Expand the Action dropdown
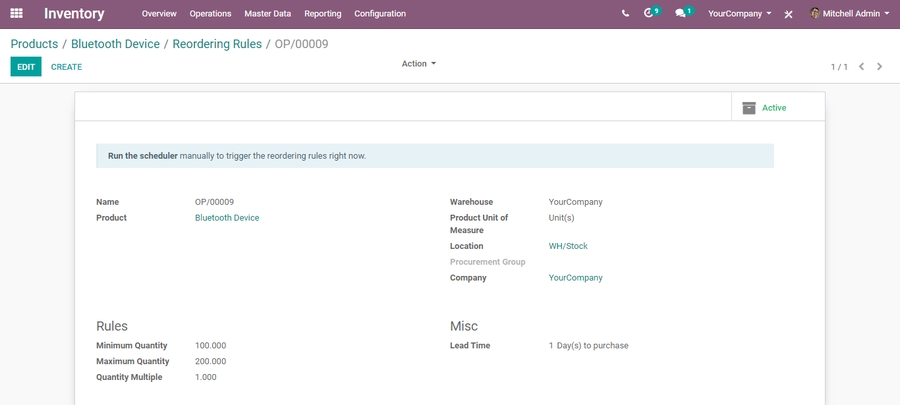The height and width of the screenshot is (405, 900). point(419,64)
